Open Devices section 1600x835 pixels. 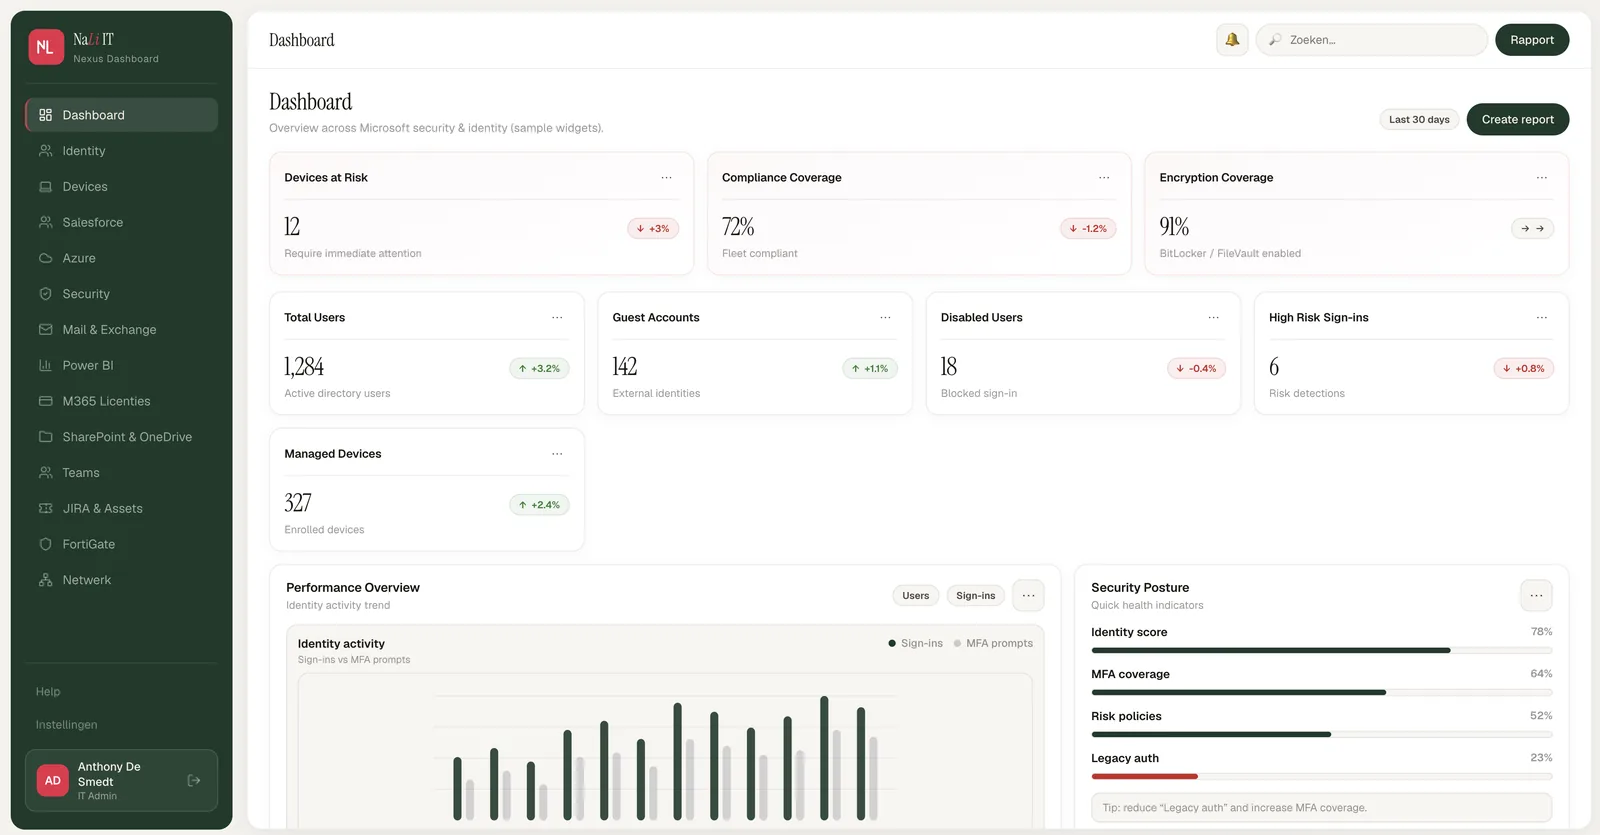pyautogui.click(x=121, y=187)
